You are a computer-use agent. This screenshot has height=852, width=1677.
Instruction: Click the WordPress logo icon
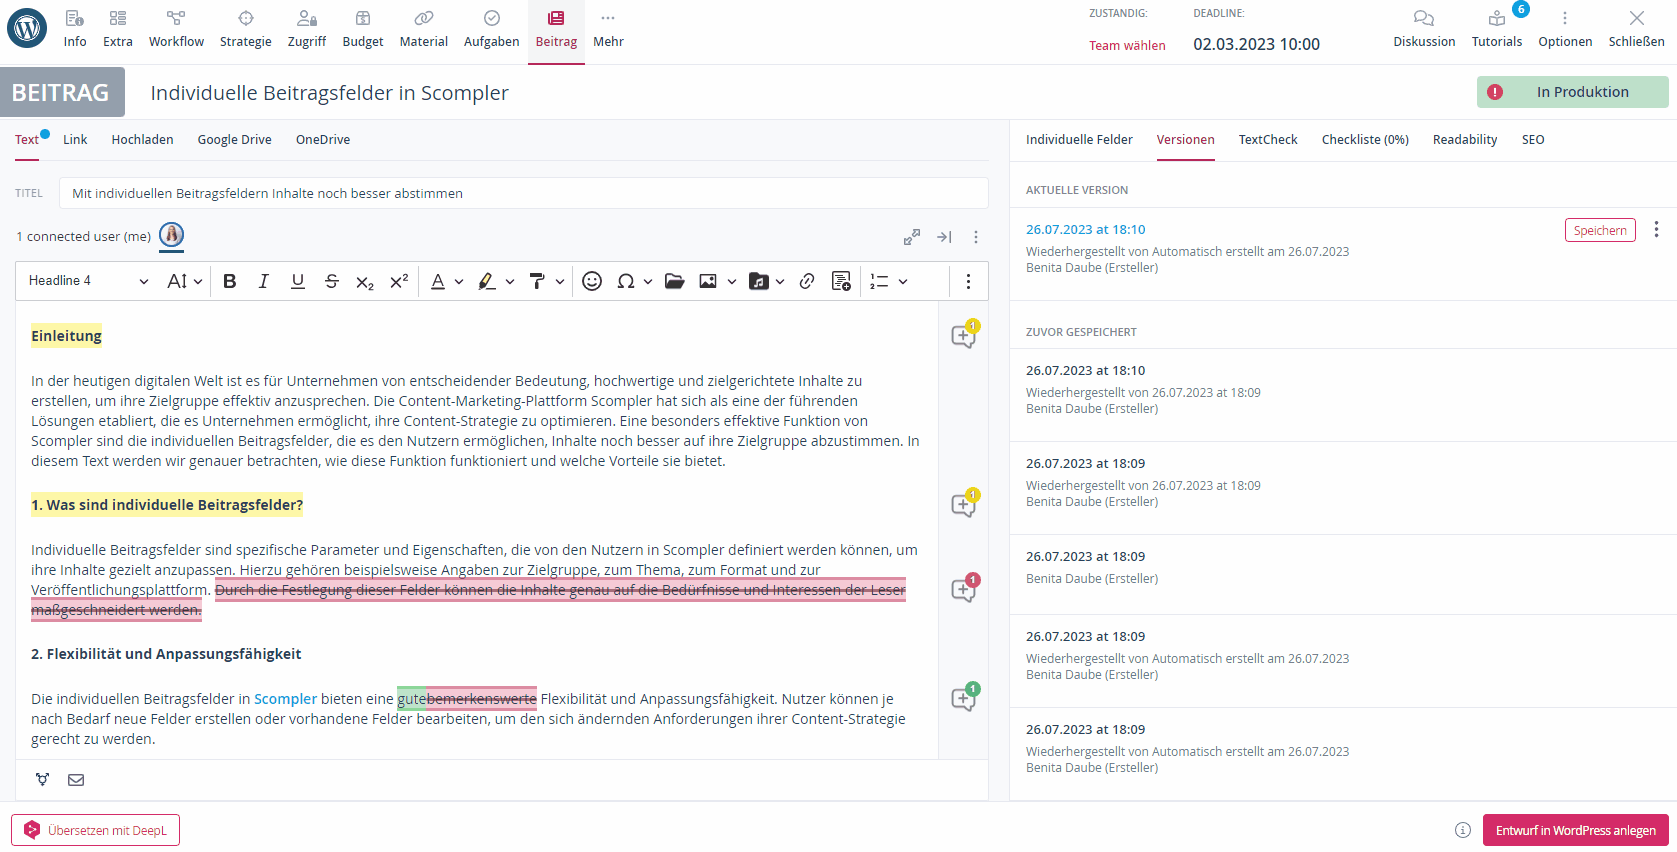tap(27, 28)
